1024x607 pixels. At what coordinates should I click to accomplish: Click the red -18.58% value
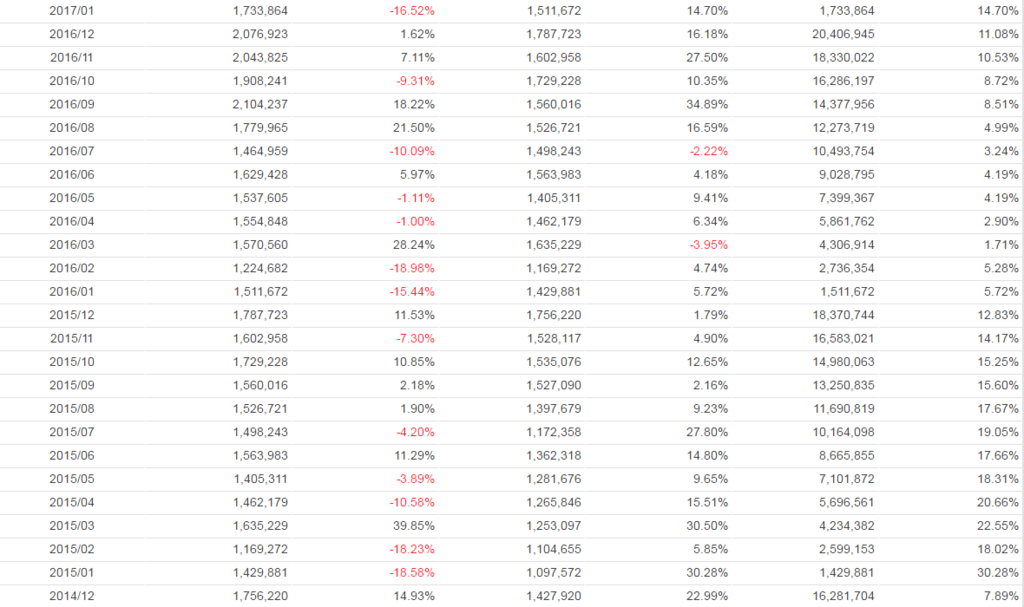tap(412, 573)
